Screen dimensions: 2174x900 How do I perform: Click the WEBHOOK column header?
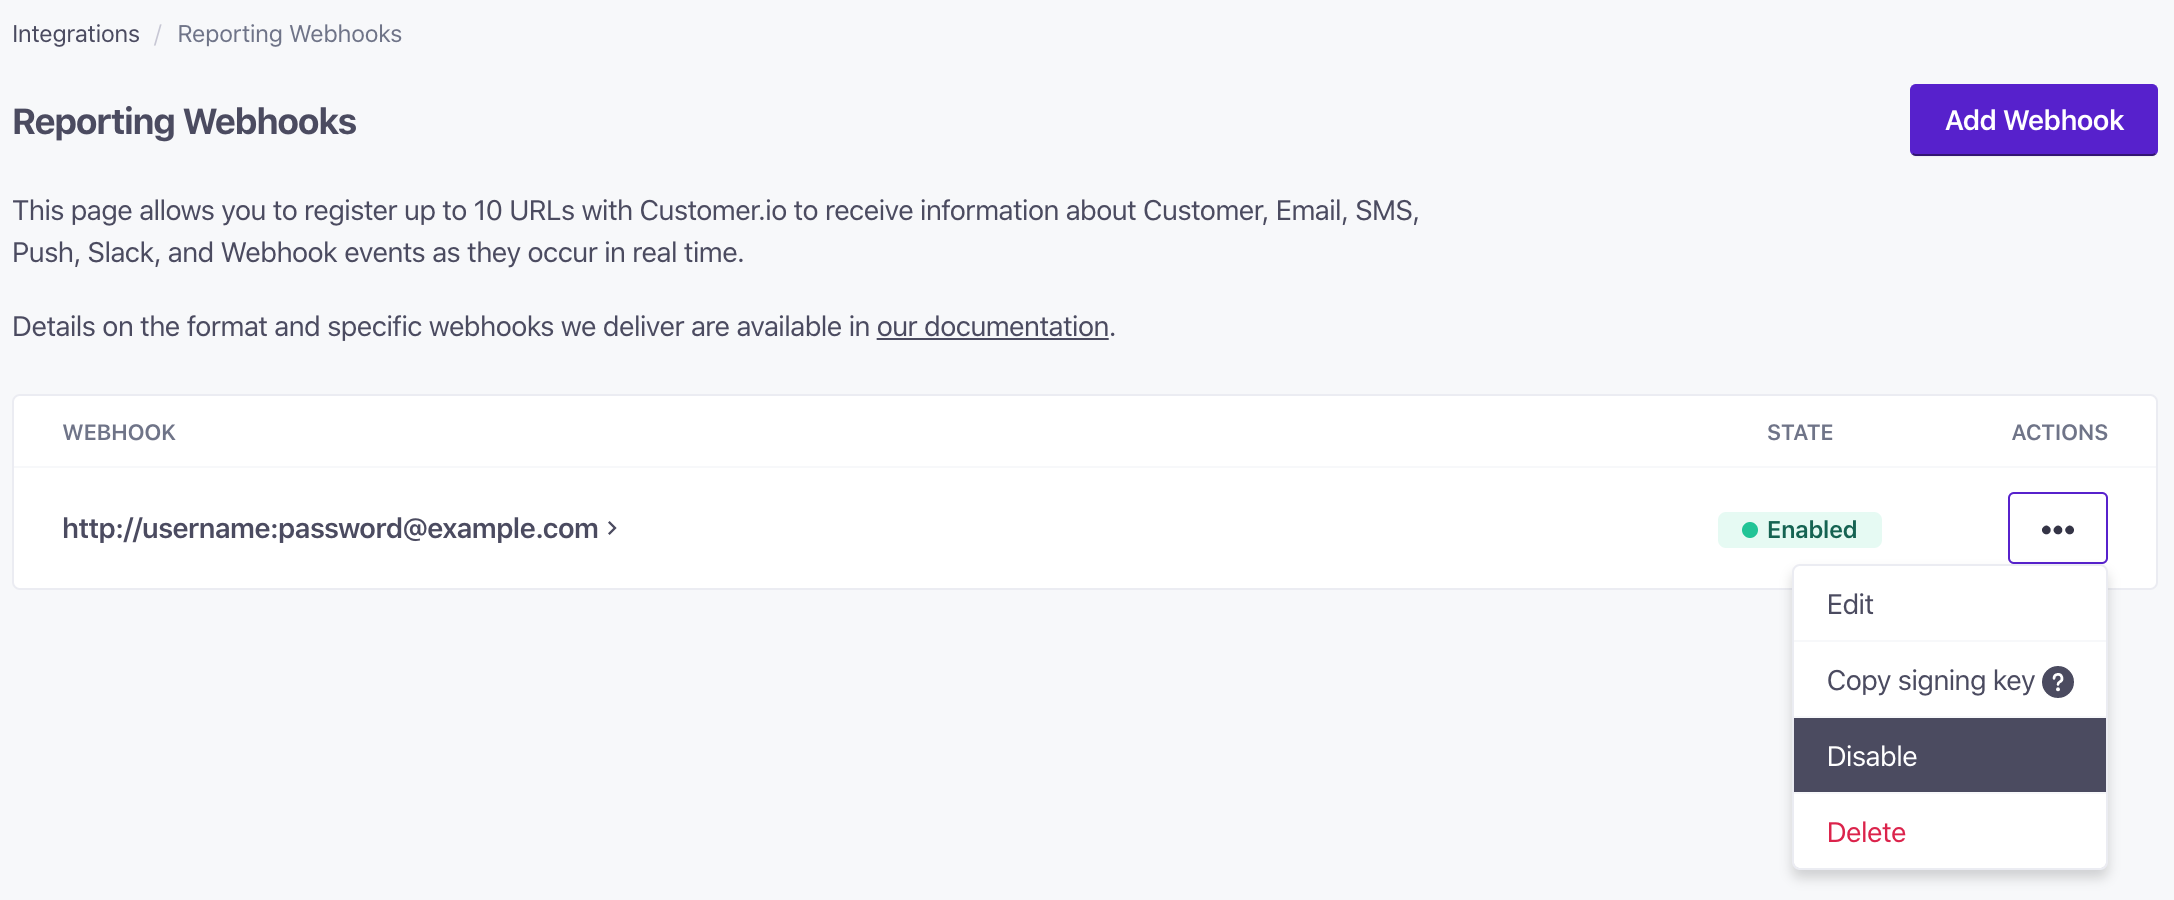coord(119,432)
